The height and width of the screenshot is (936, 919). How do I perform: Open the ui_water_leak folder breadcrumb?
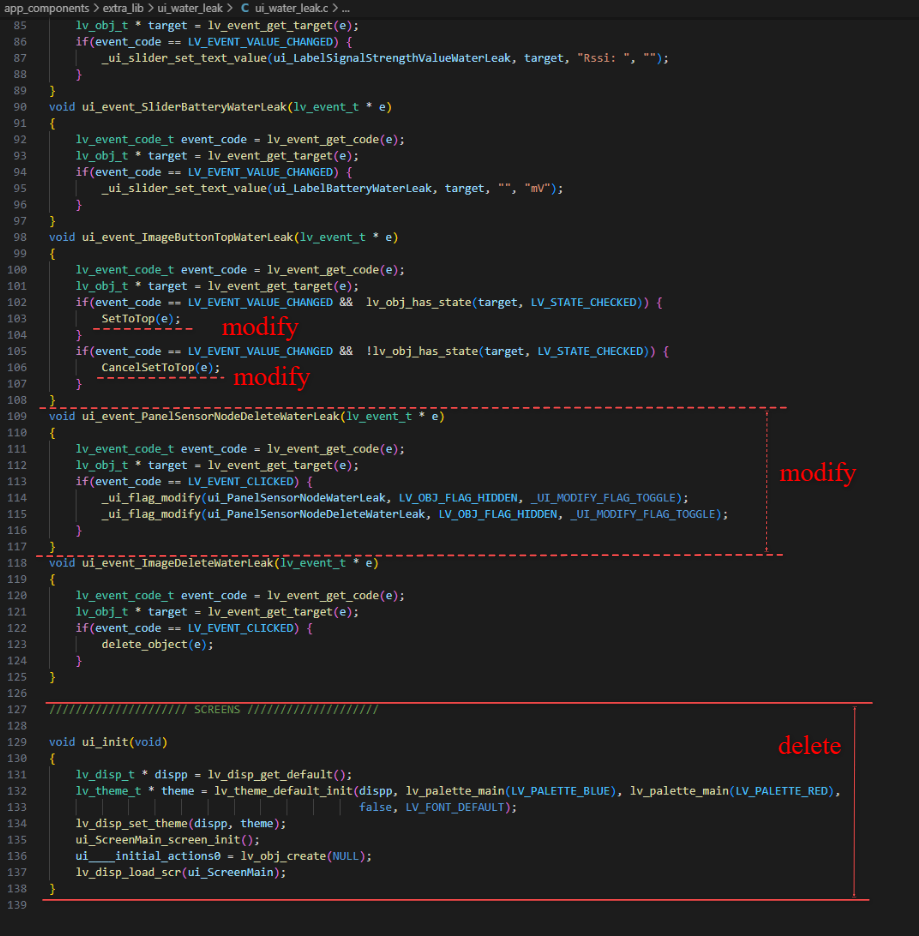pyautogui.click(x=190, y=8)
